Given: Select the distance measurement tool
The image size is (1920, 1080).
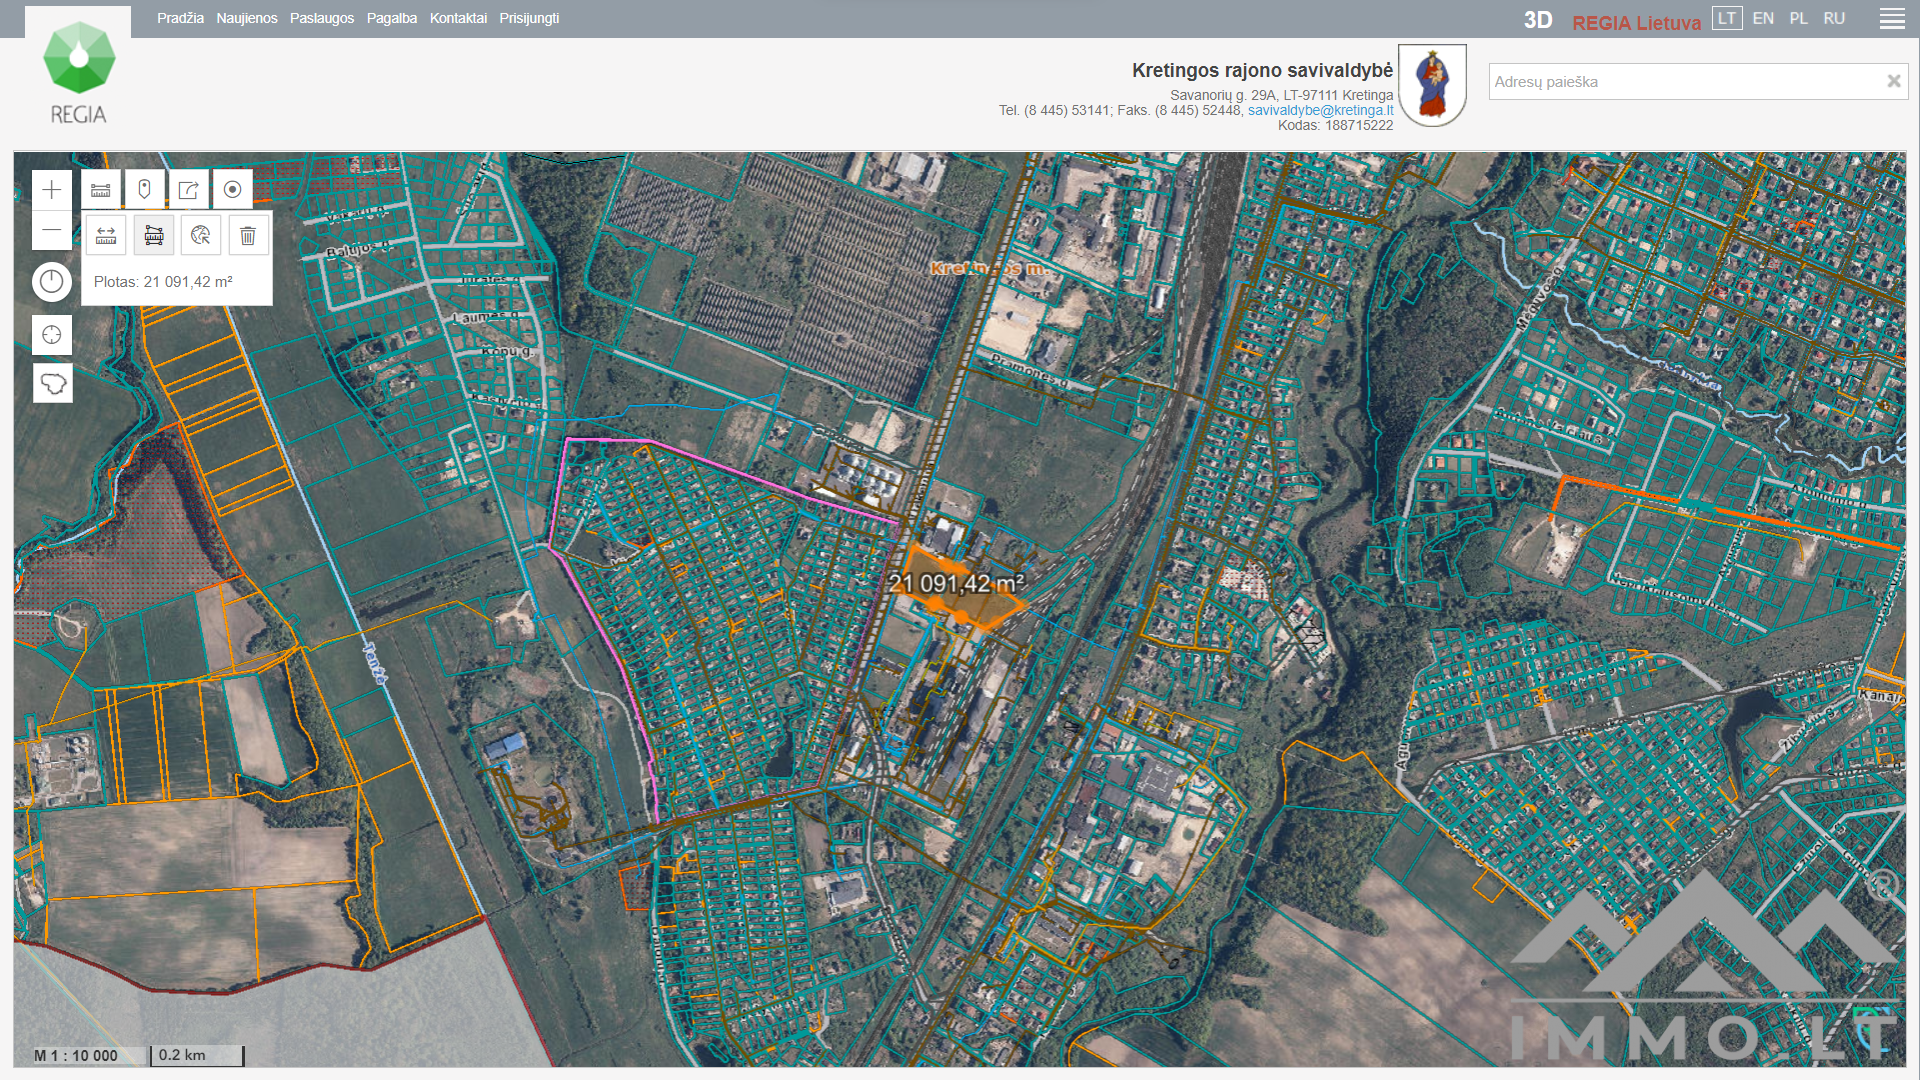Looking at the screenshot, I should (106, 235).
